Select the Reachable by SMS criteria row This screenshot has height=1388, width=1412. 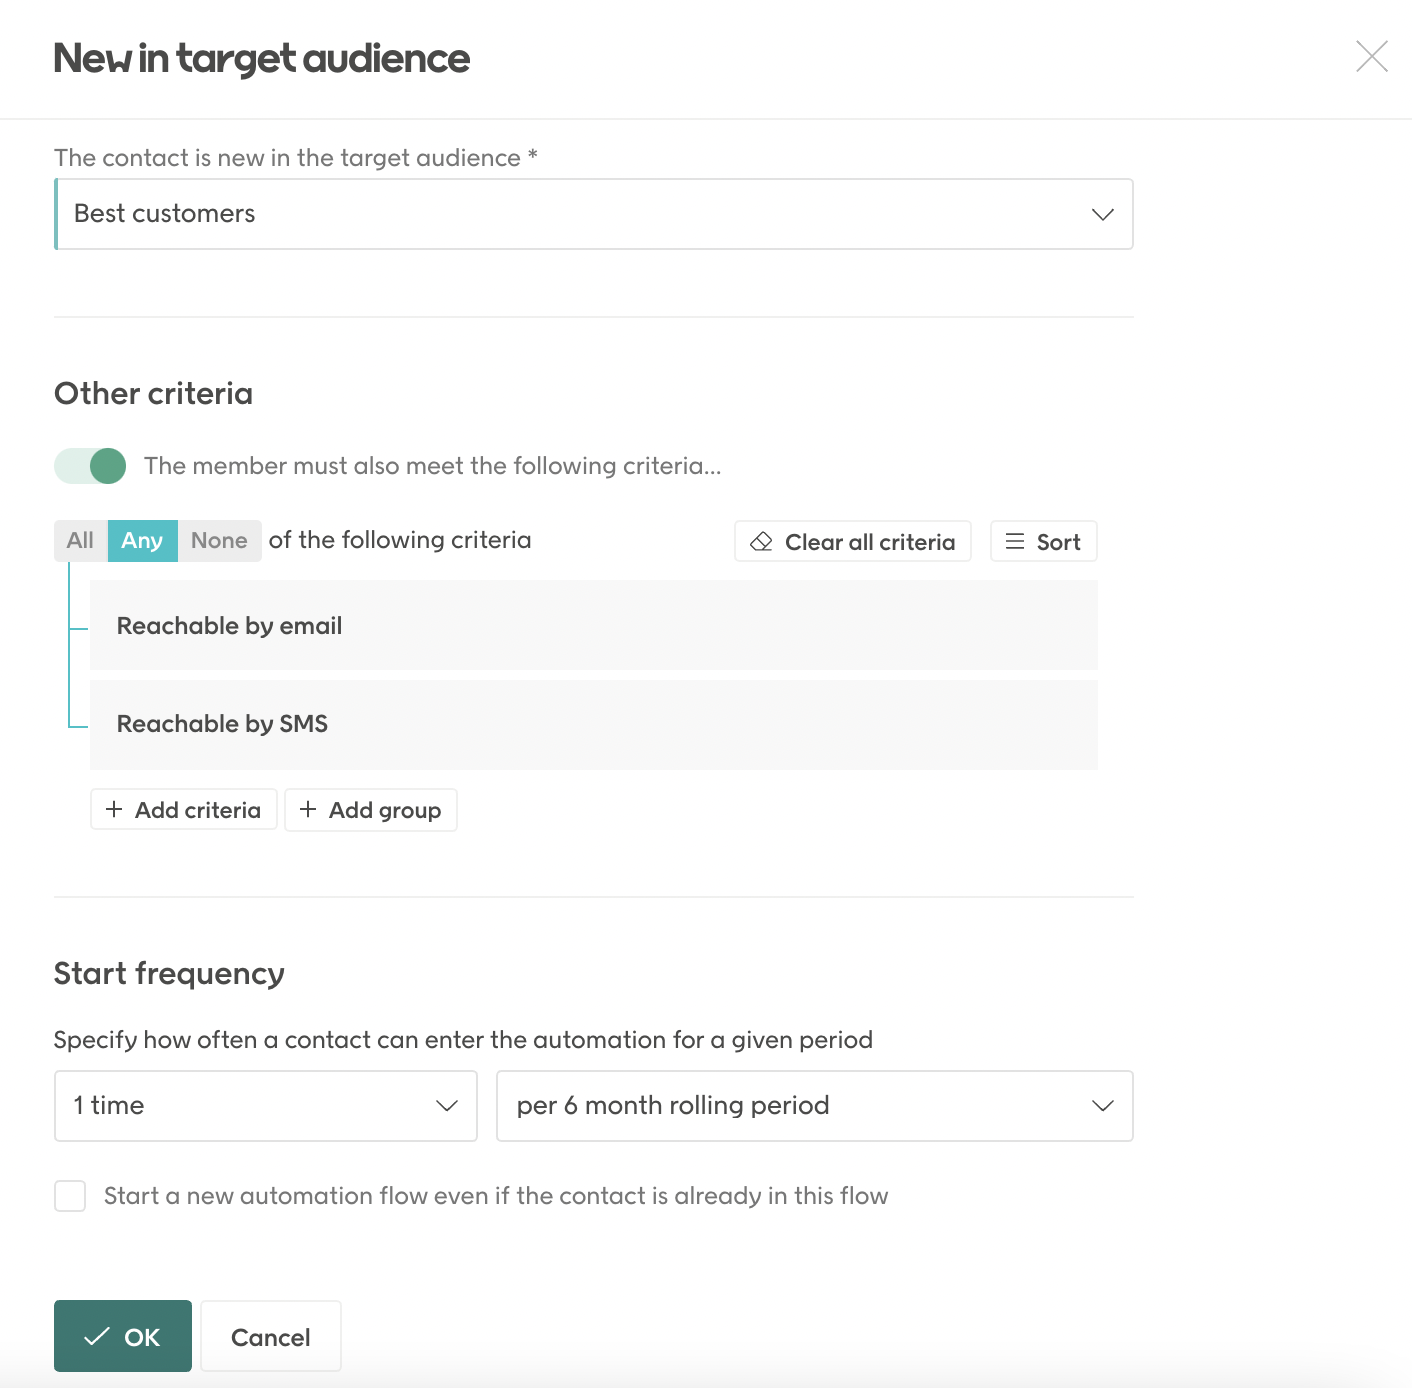pyautogui.click(x=594, y=724)
